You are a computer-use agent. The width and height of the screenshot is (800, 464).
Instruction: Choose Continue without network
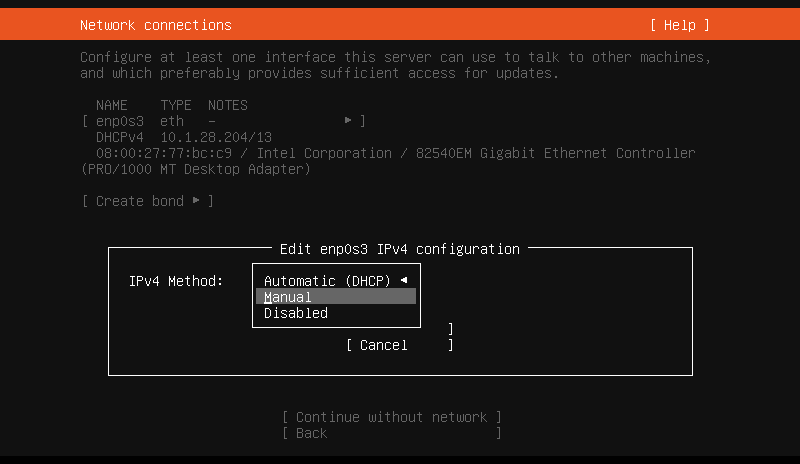pos(391,417)
